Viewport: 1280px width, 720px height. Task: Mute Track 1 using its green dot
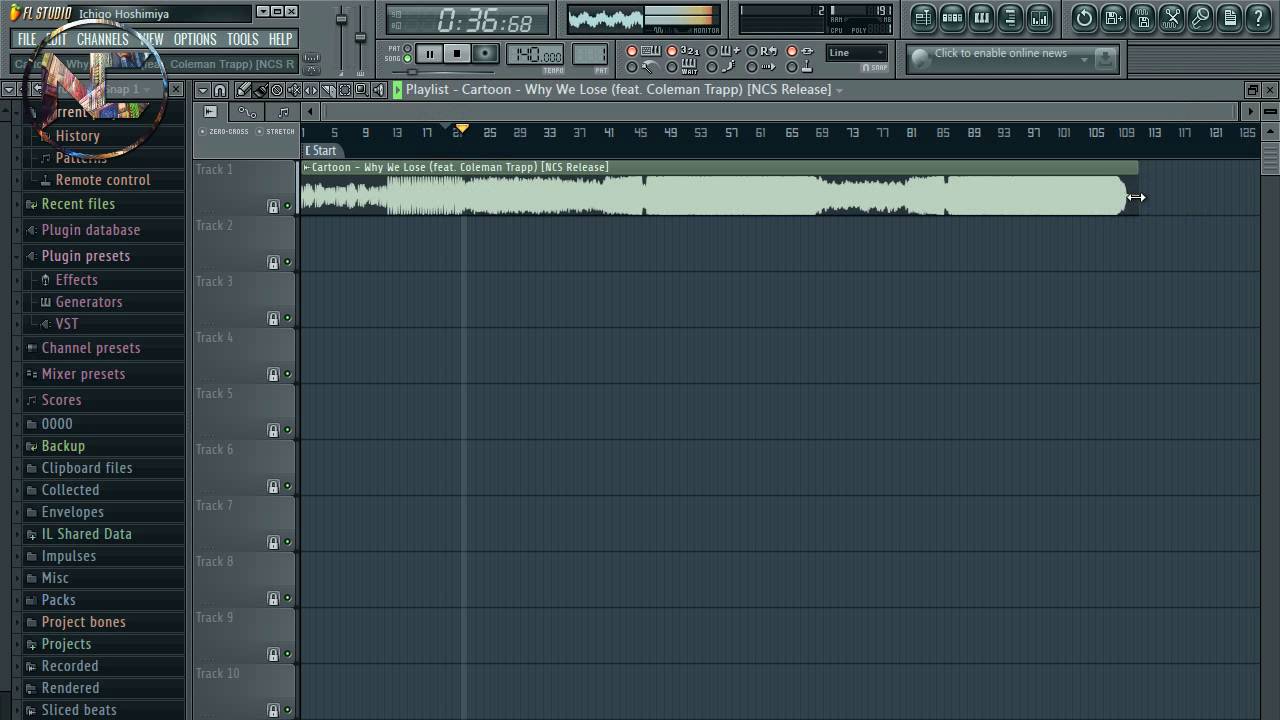pos(288,206)
